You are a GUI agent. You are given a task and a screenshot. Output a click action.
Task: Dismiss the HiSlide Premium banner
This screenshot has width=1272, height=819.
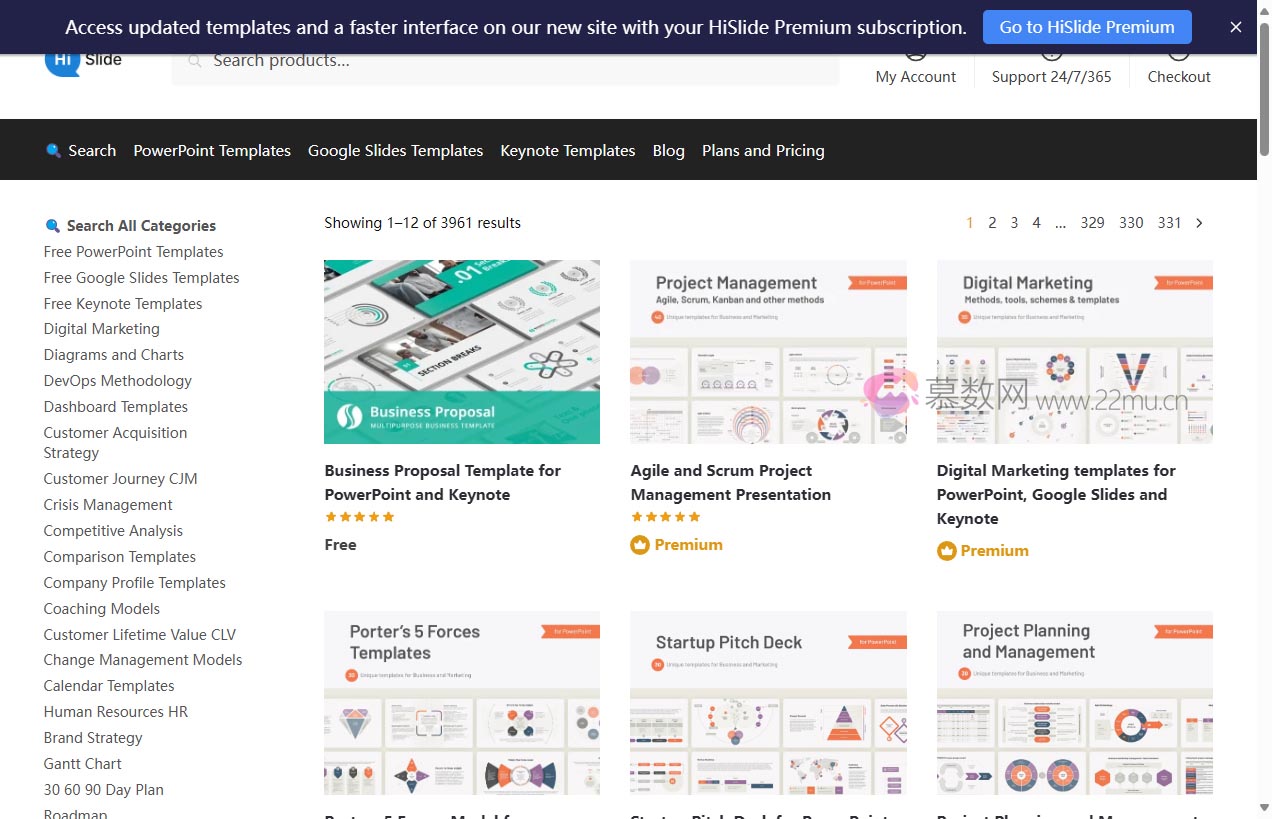1236,27
